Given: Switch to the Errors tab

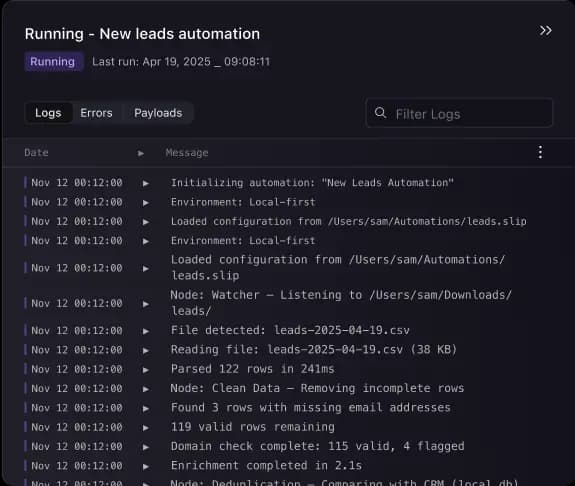Looking at the screenshot, I should click(96, 113).
